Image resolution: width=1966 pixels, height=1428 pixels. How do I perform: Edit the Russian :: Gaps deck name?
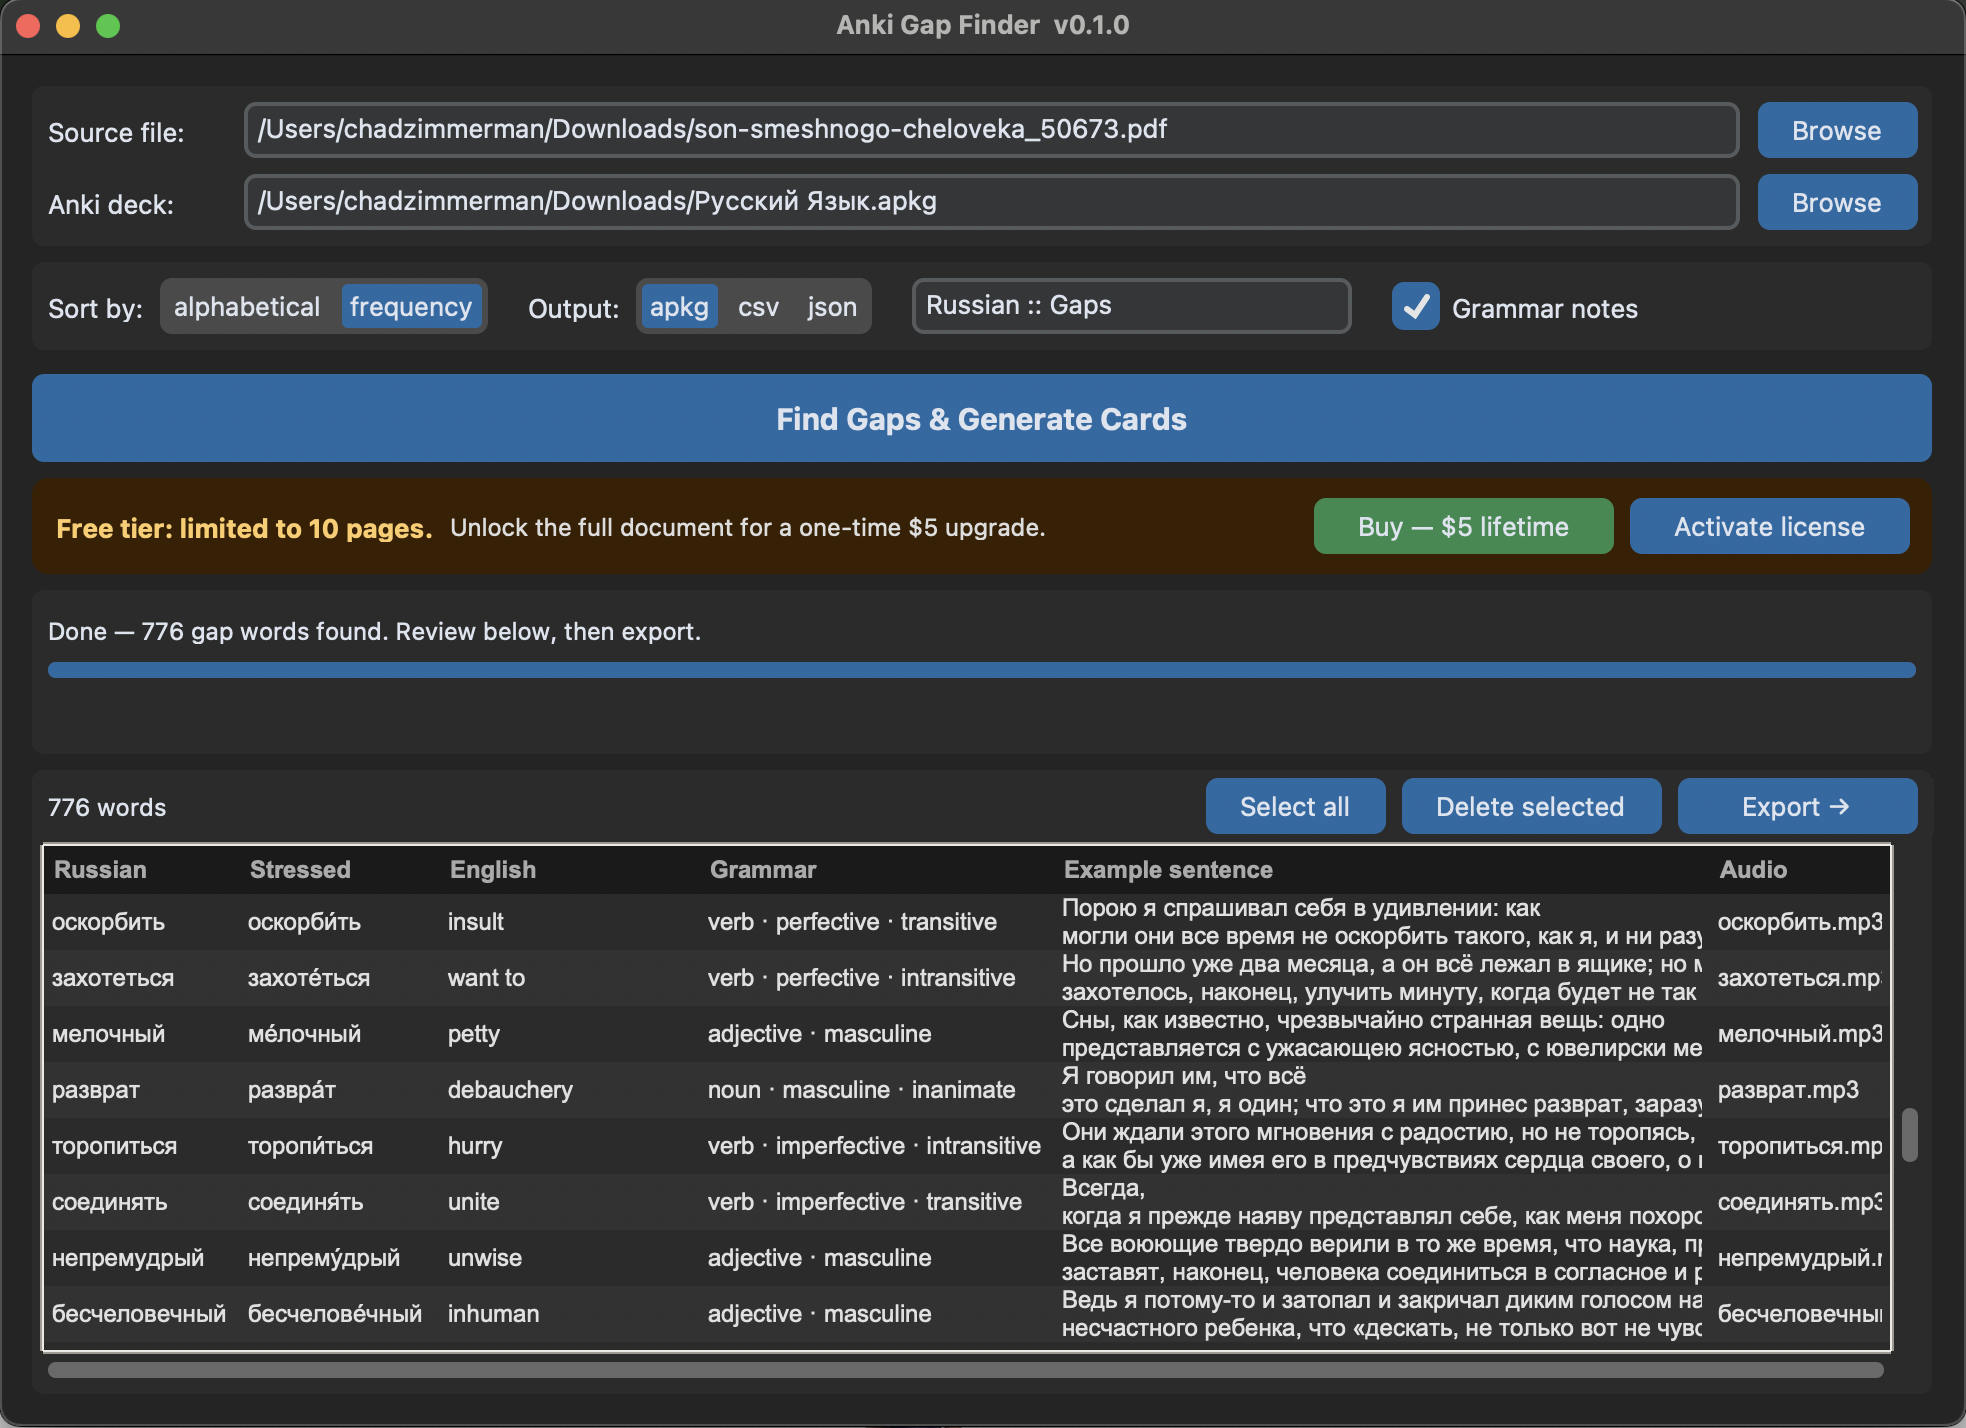(1130, 306)
